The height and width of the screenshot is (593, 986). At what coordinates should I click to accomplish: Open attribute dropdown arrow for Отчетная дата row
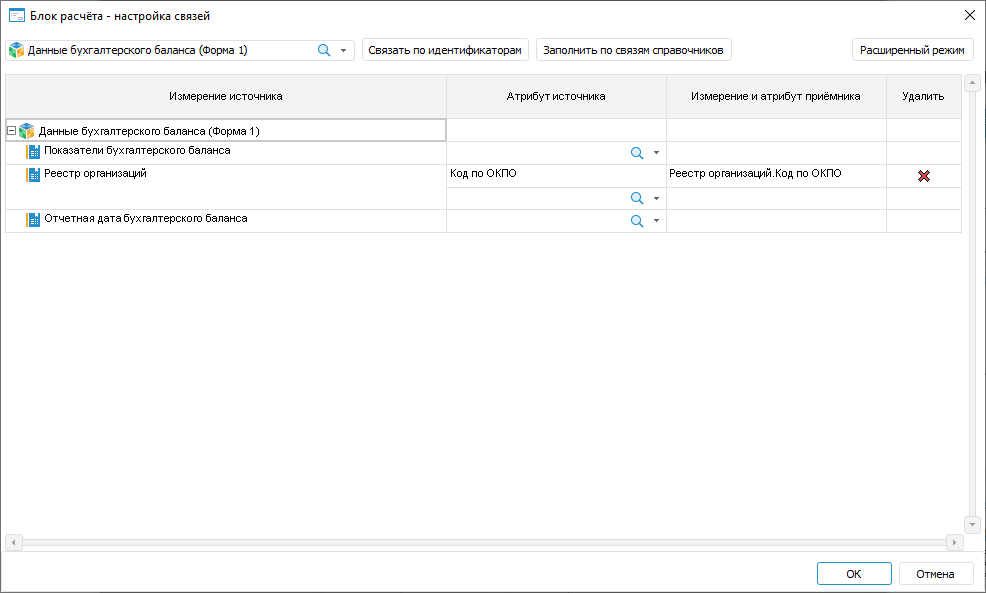click(x=656, y=221)
